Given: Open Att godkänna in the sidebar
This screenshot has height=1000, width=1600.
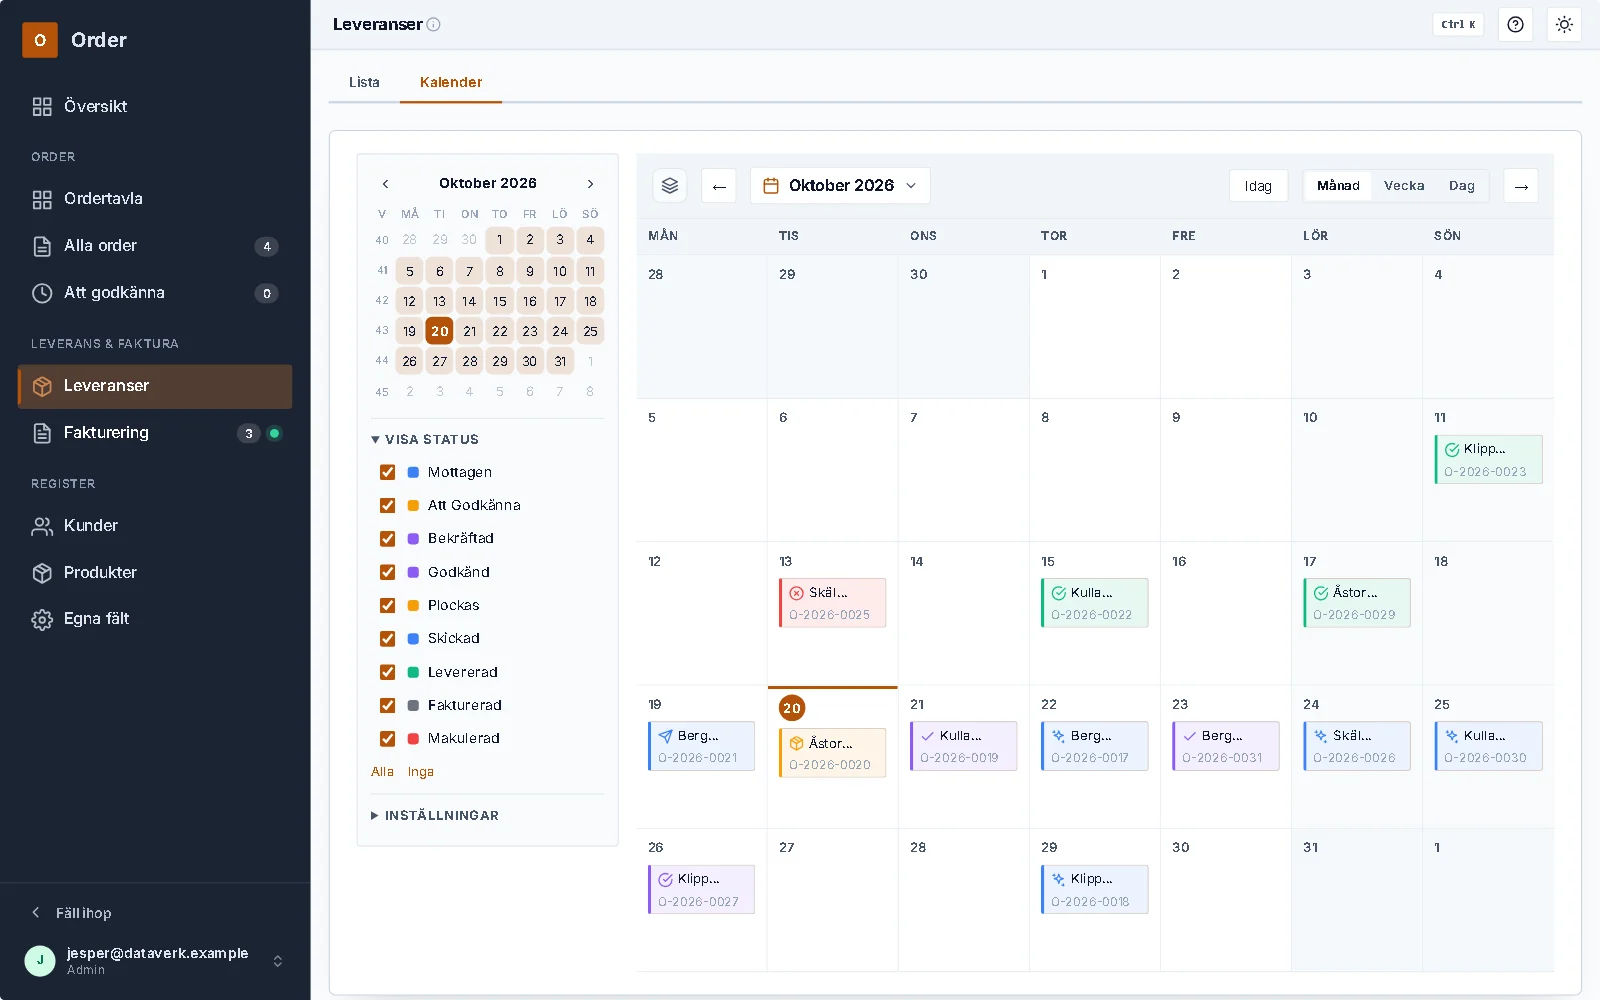Looking at the screenshot, I should click(x=155, y=293).
